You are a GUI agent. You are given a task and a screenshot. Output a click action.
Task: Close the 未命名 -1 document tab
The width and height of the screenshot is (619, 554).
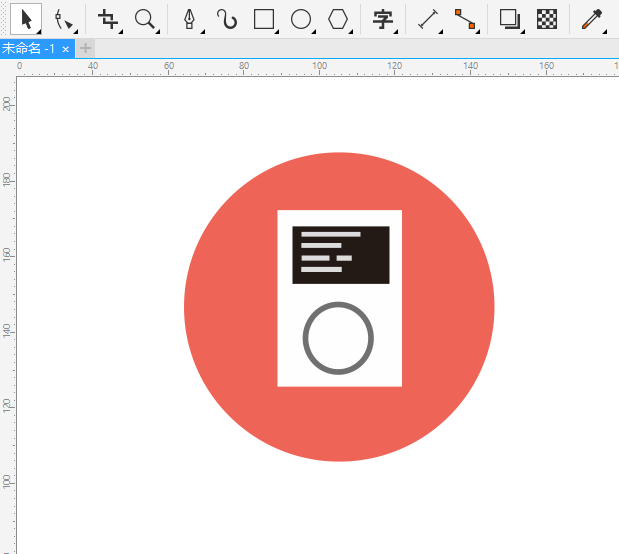66,49
